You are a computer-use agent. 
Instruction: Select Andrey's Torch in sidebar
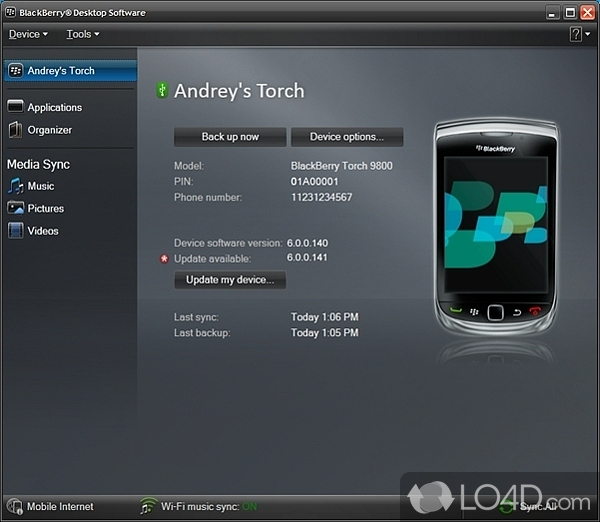[70, 71]
